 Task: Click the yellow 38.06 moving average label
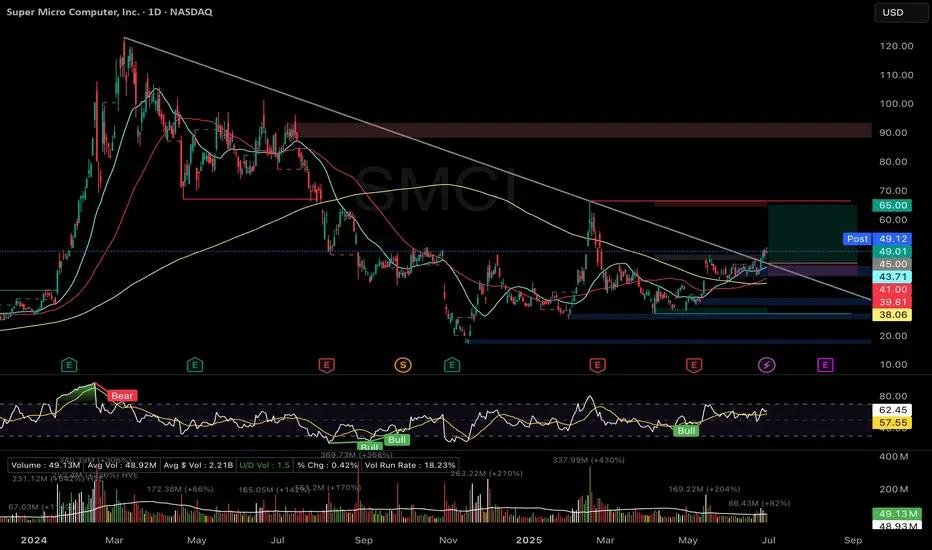tap(892, 315)
